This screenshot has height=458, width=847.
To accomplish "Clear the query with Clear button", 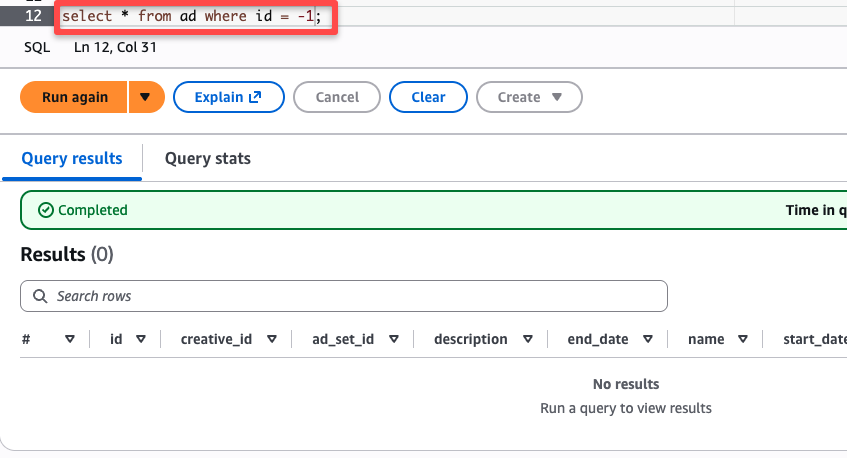I will [x=428, y=97].
